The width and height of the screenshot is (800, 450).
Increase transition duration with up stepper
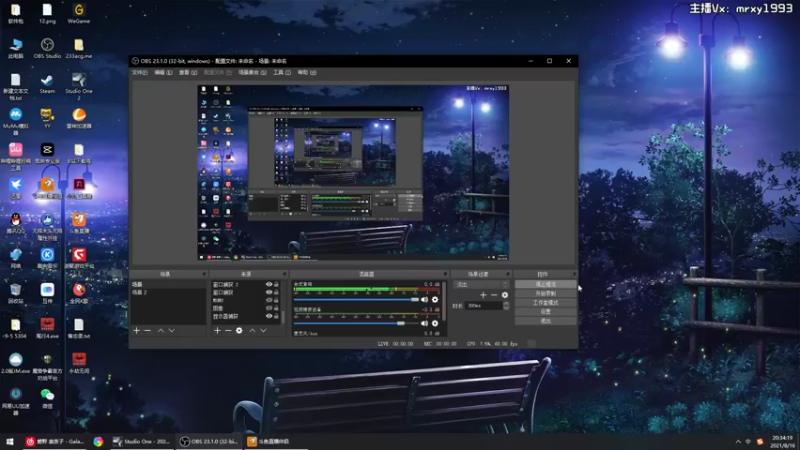pyautogui.click(x=506, y=304)
